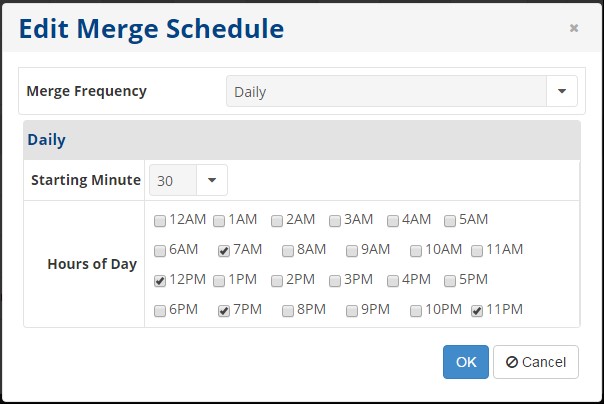Image resolution: width=605 pixels, height=404 pixels.
Task: Select the 4AM hour checkbox
Action: click(x=394, y=220)
